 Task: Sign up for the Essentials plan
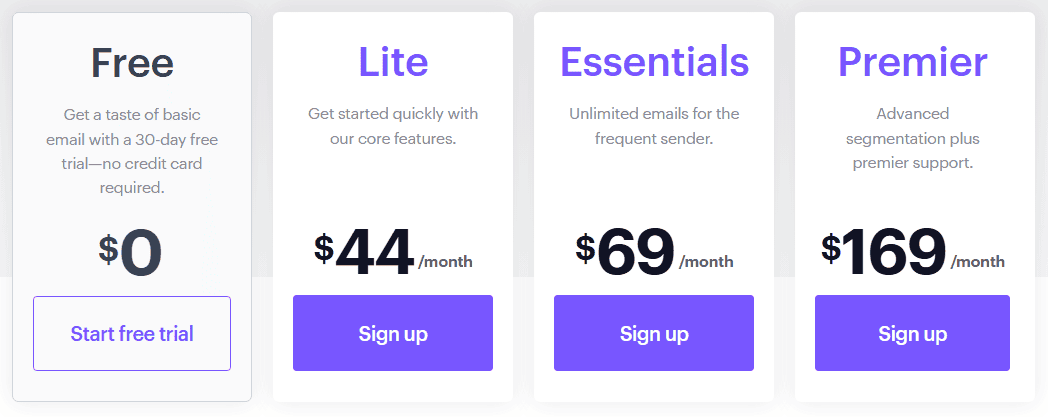click(654, 333)
